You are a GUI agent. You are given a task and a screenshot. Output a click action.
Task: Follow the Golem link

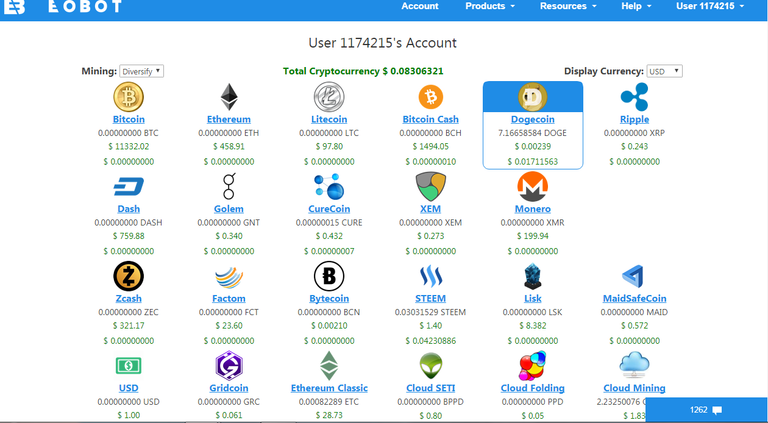(229, 209)
